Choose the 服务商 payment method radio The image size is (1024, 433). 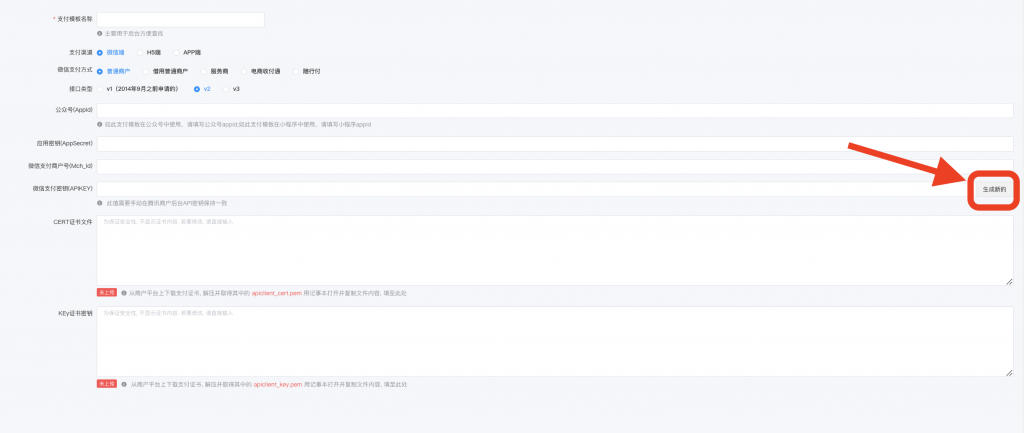click(205, 71)
